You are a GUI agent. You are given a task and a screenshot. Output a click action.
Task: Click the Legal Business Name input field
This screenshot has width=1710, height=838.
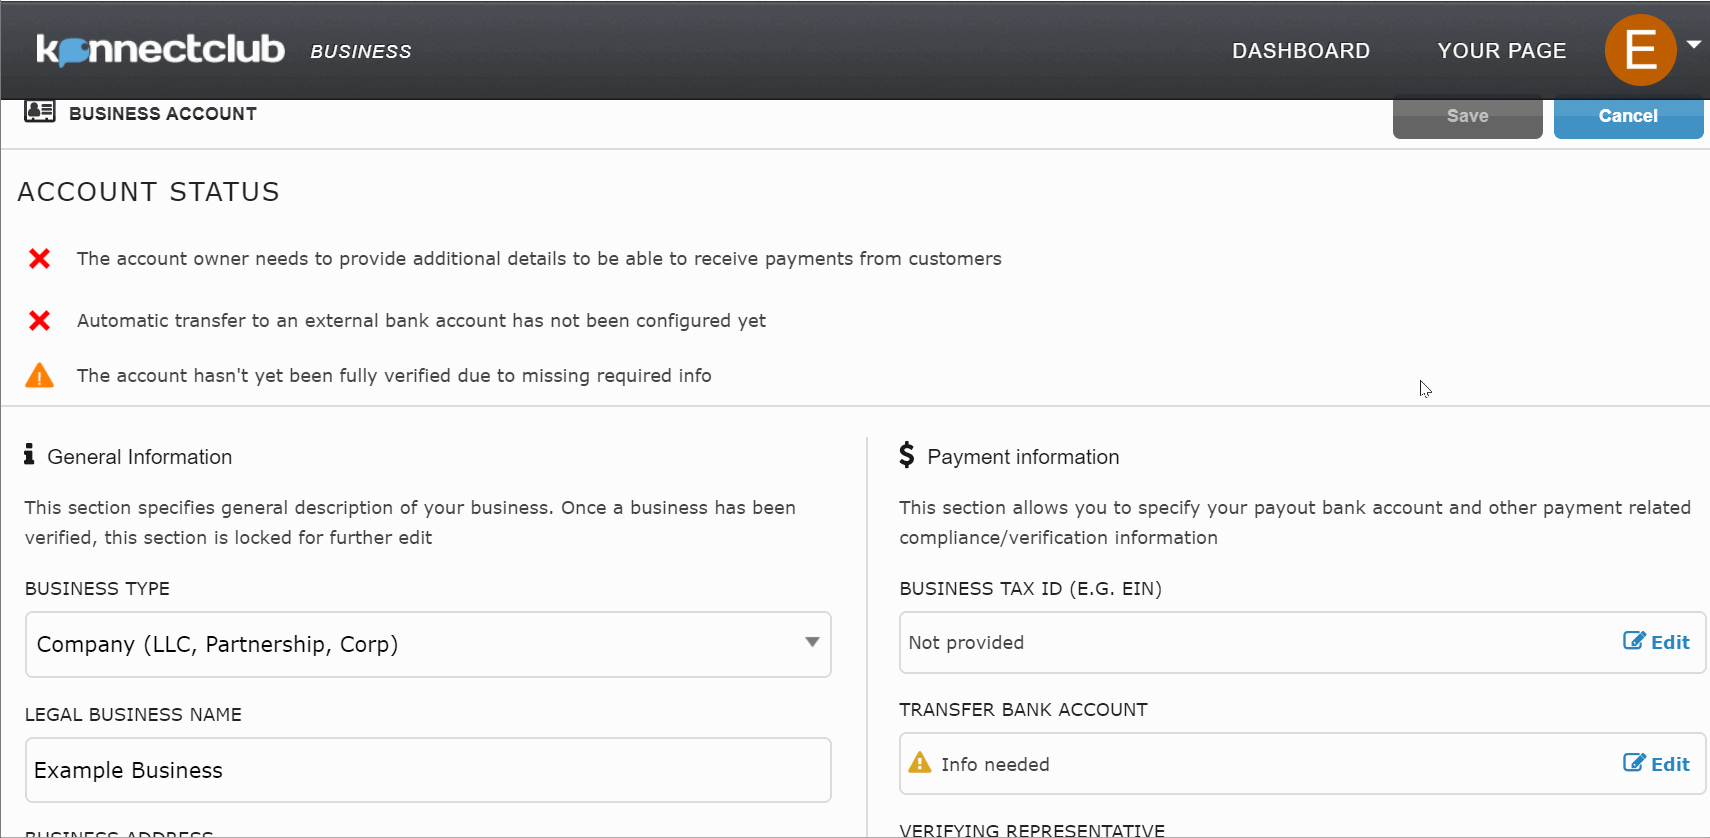(x=428, y=770)
